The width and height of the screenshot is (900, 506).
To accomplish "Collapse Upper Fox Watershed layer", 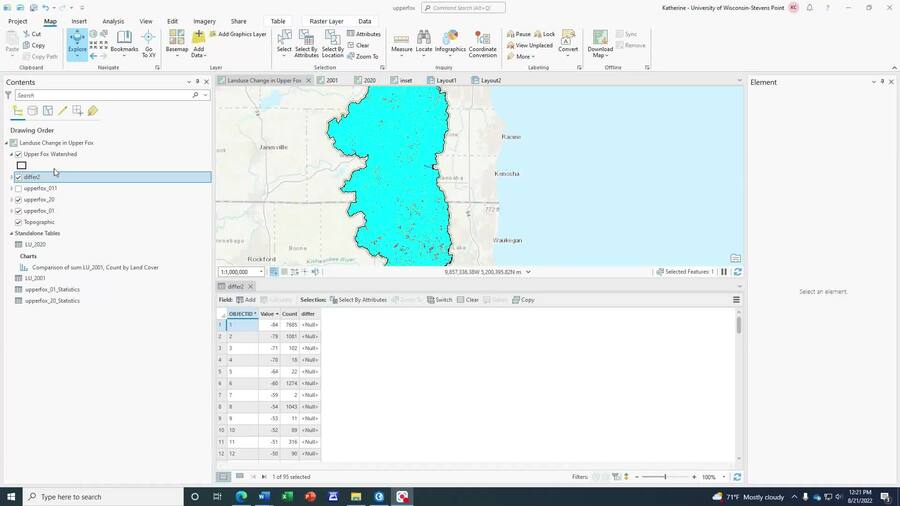I will click(x=11, y=154).
